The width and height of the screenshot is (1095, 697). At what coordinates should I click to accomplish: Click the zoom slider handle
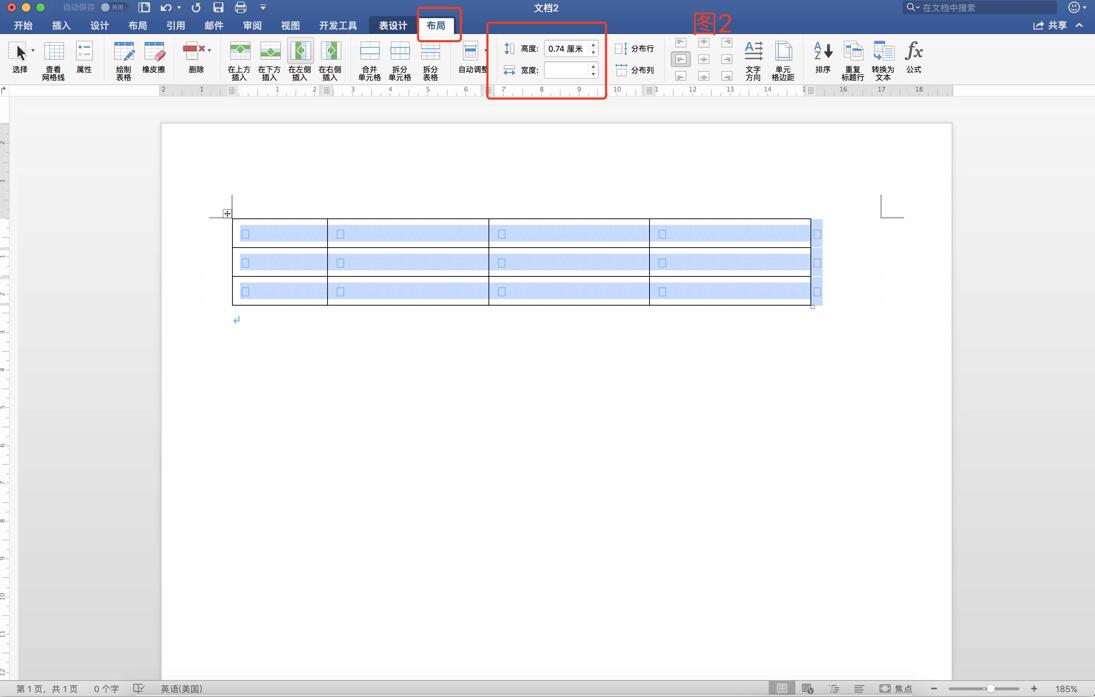(990, 689)
